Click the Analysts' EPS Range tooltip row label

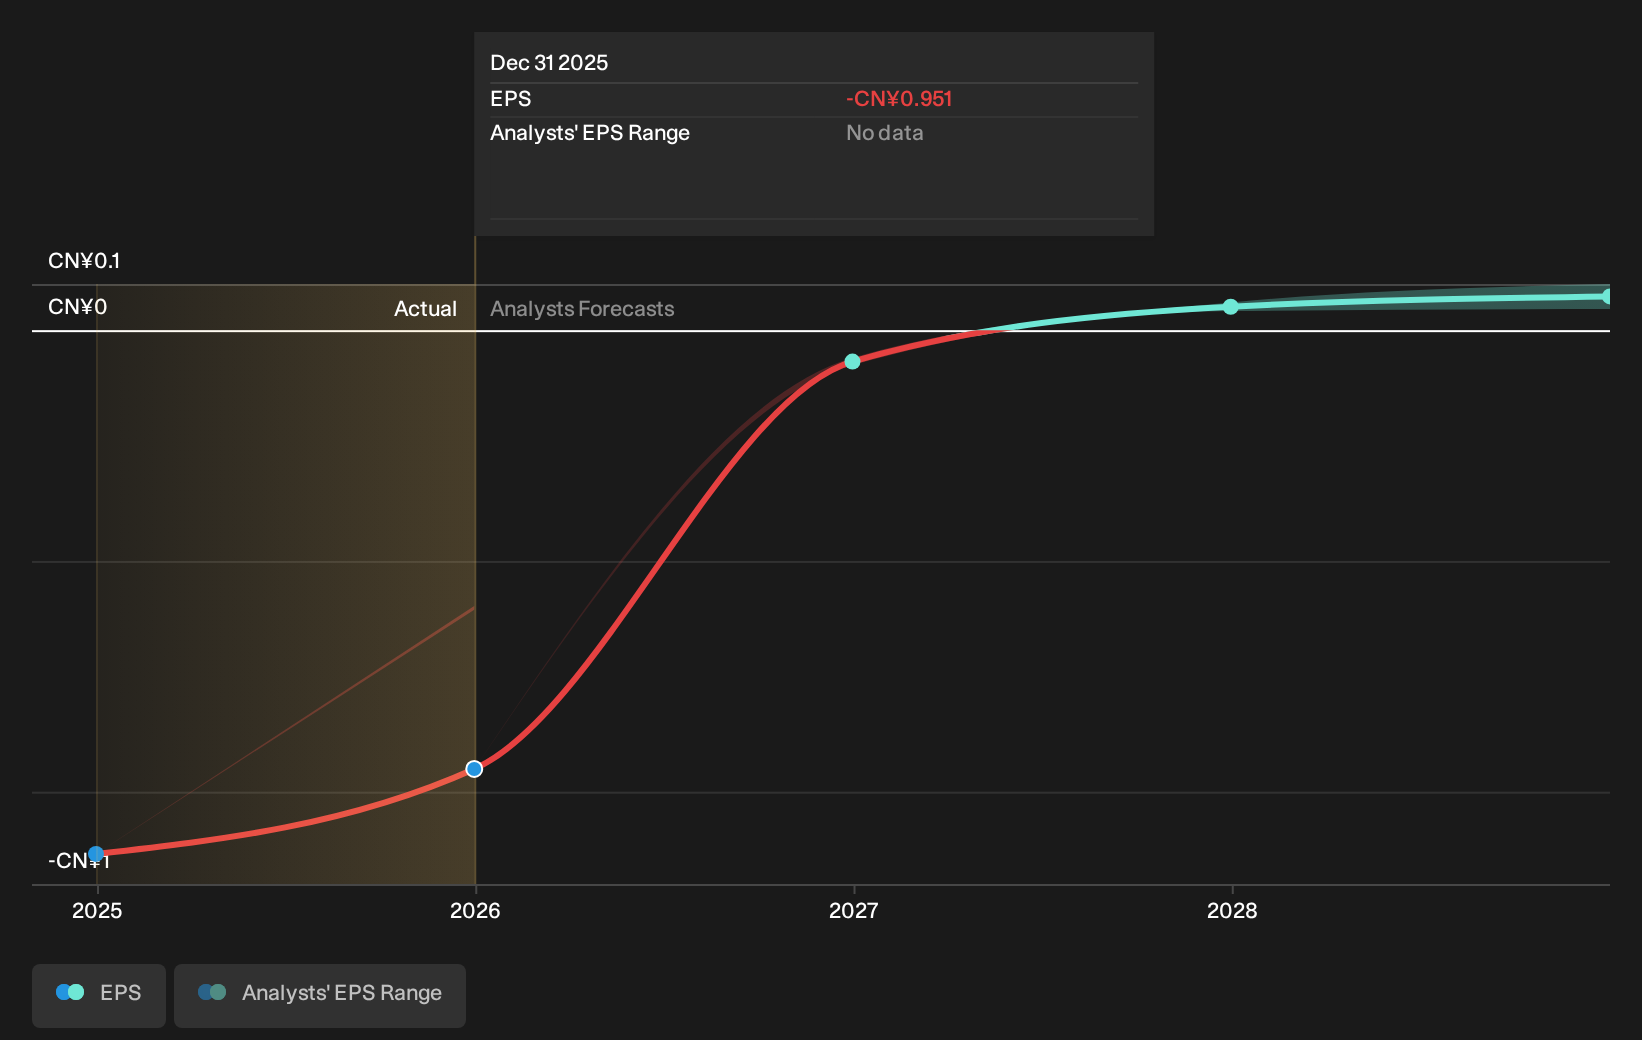coord(589,133)
